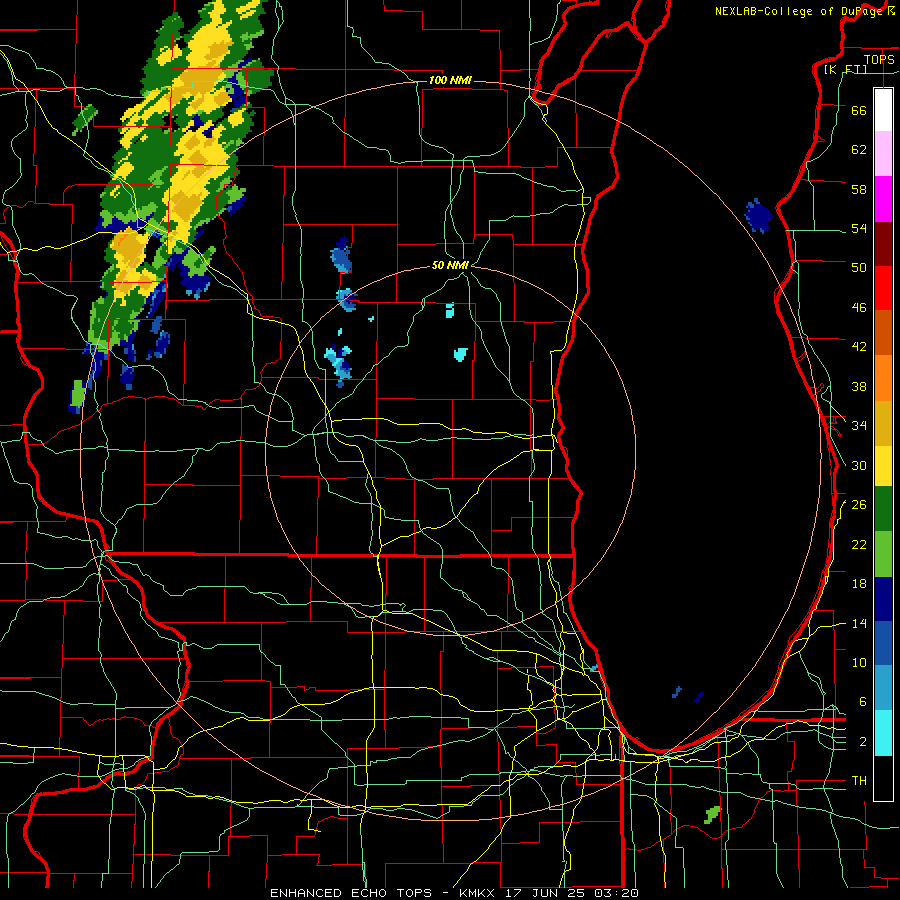The width and height of the screenshot is (900, 900).
Task: Click the "ENHANCED ECHO TOPS" title text
Action: (351, 893)
